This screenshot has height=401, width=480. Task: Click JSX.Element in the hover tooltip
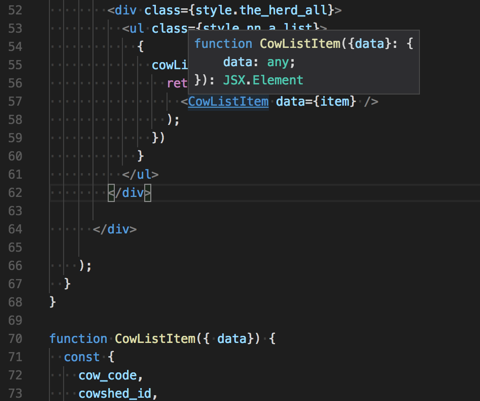click(x=263, y=80)
